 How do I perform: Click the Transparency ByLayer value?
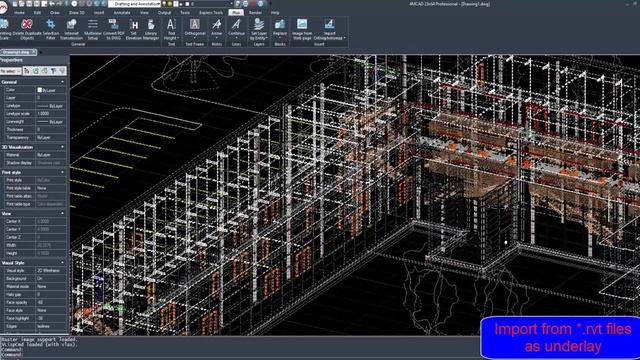pyautogui.click(x=51, y=138)
